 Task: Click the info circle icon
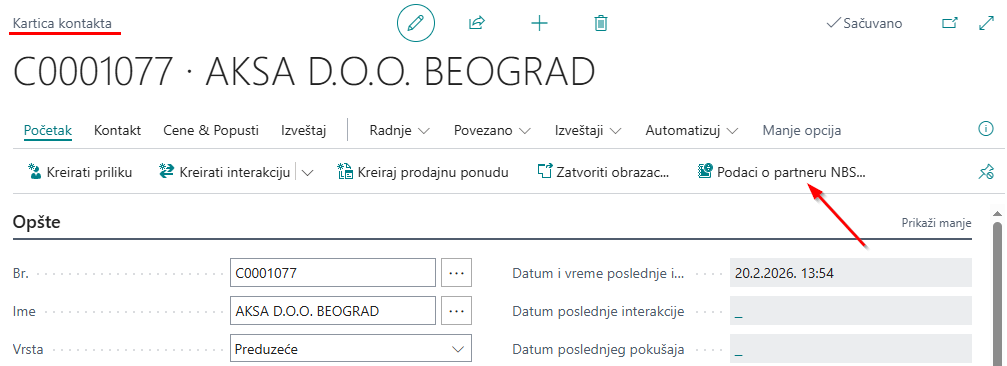coord(985,129)
